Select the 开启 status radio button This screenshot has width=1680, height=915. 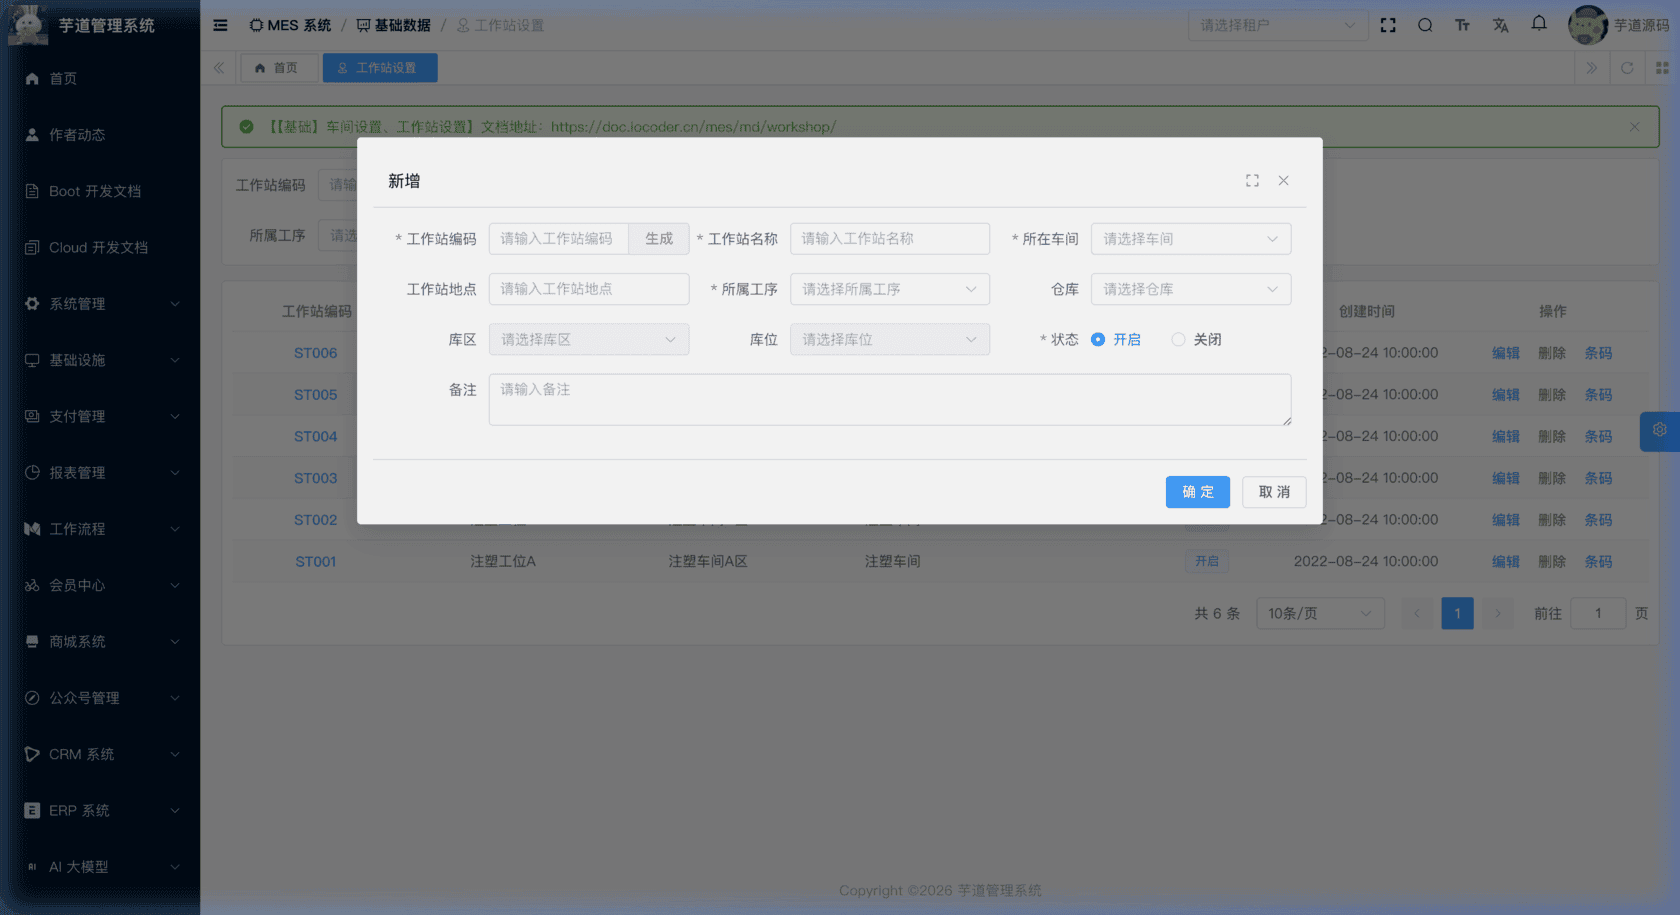(1098, 339)
